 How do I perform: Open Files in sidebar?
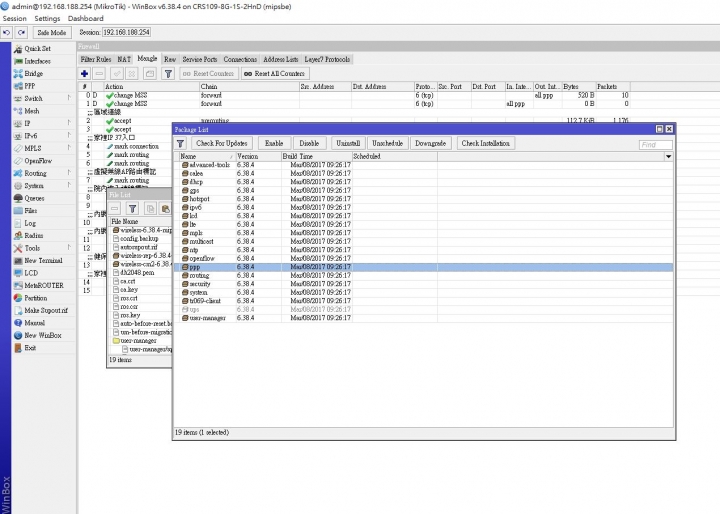click(31, 210)
